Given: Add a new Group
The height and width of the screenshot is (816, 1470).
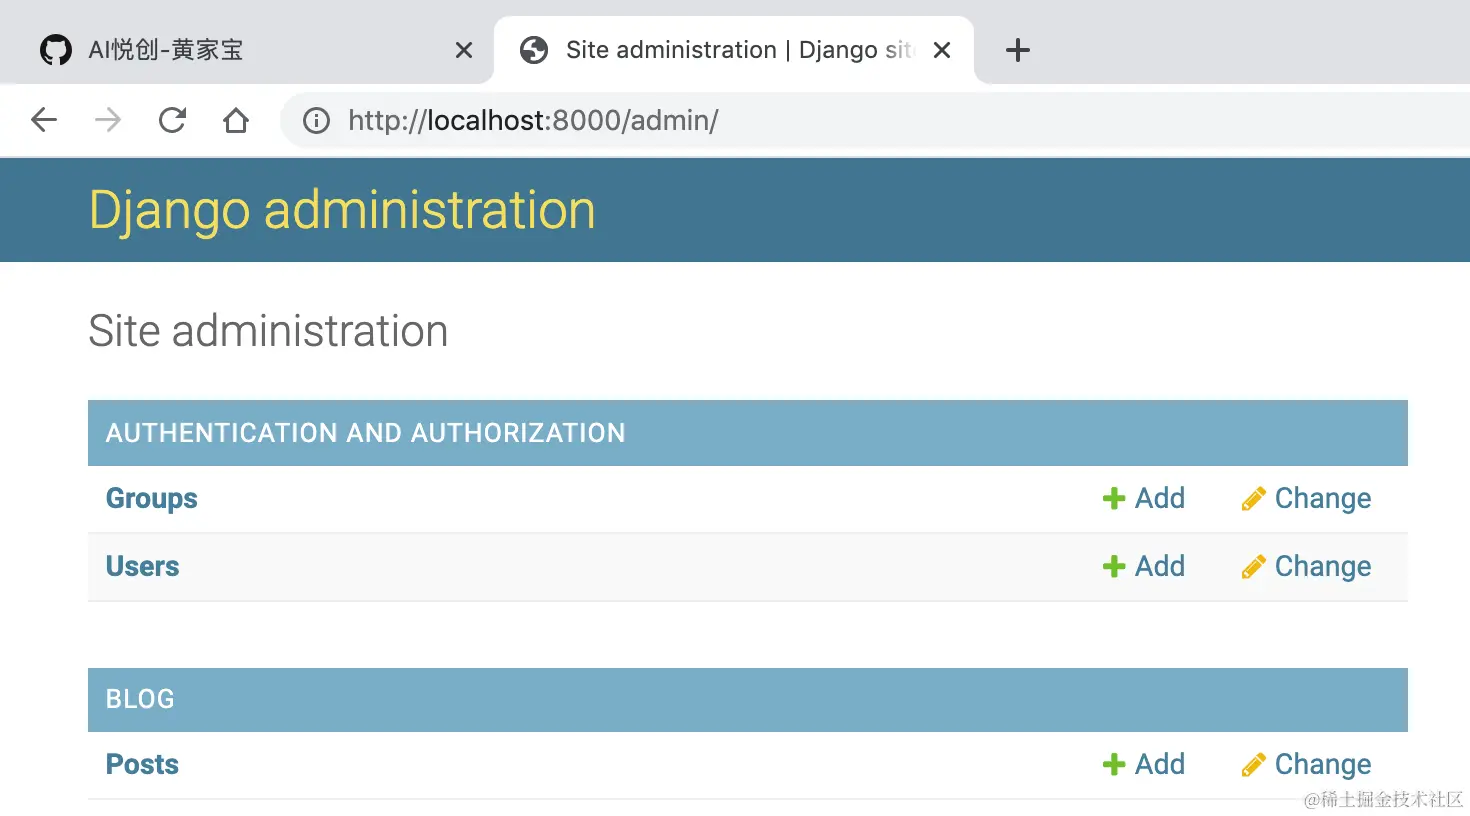Looking at the screenshot, I should pos(1143,498).
